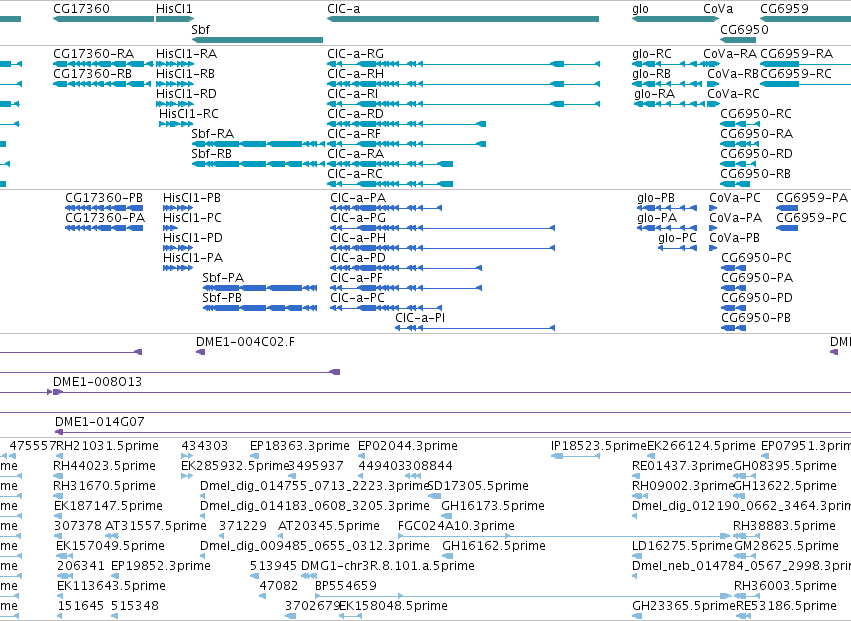Click the HisCl1-RC transcript label
This screenshot has height=621, width=851.
click(189, 114)
